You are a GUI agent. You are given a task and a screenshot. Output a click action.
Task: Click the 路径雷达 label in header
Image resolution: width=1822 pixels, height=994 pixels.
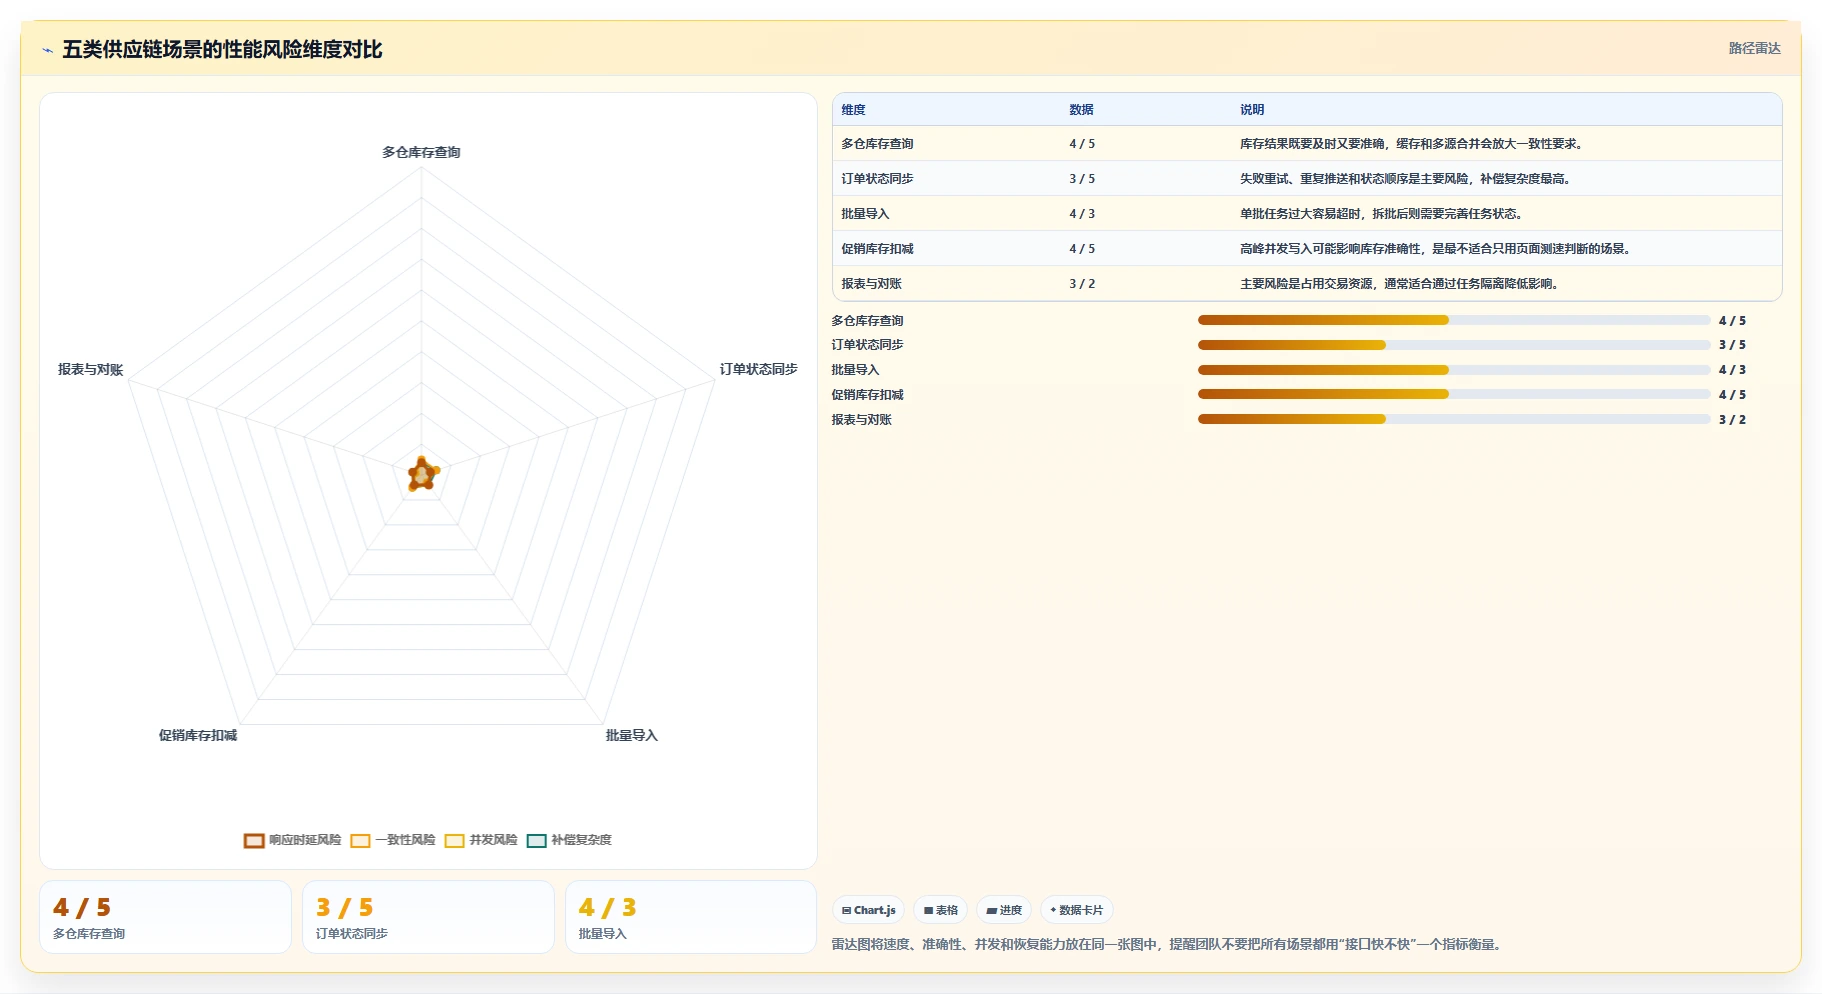click(x=1755, y=48)
